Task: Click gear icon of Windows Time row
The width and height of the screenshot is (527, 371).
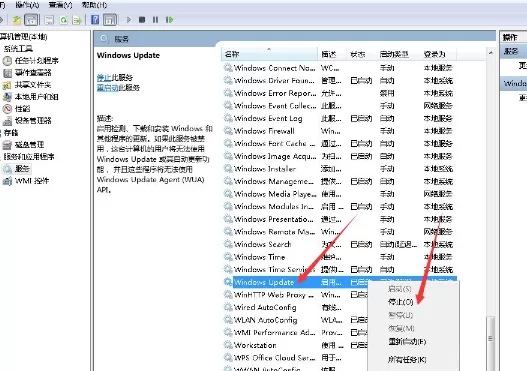Action: click(228, 257)
